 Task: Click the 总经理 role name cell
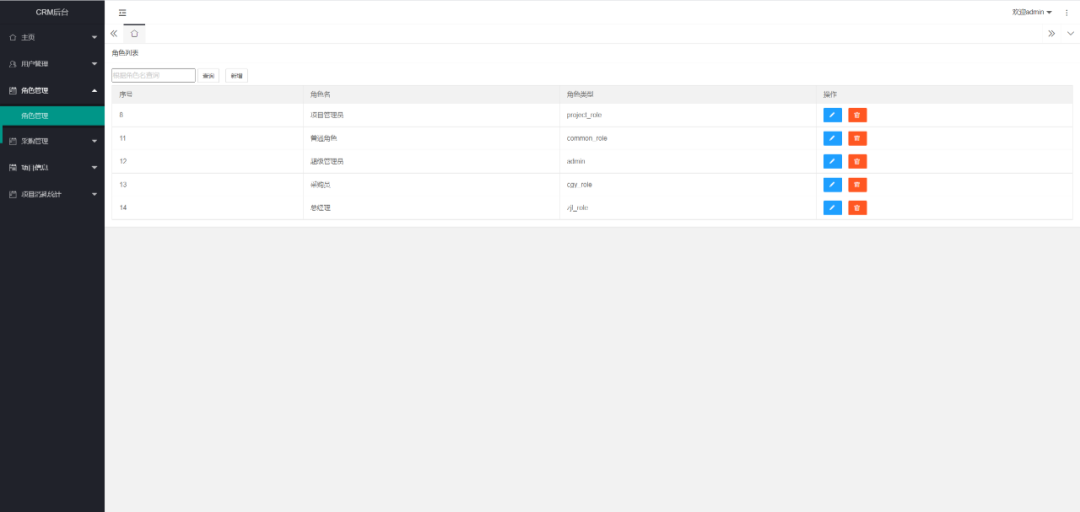[431, 207]
